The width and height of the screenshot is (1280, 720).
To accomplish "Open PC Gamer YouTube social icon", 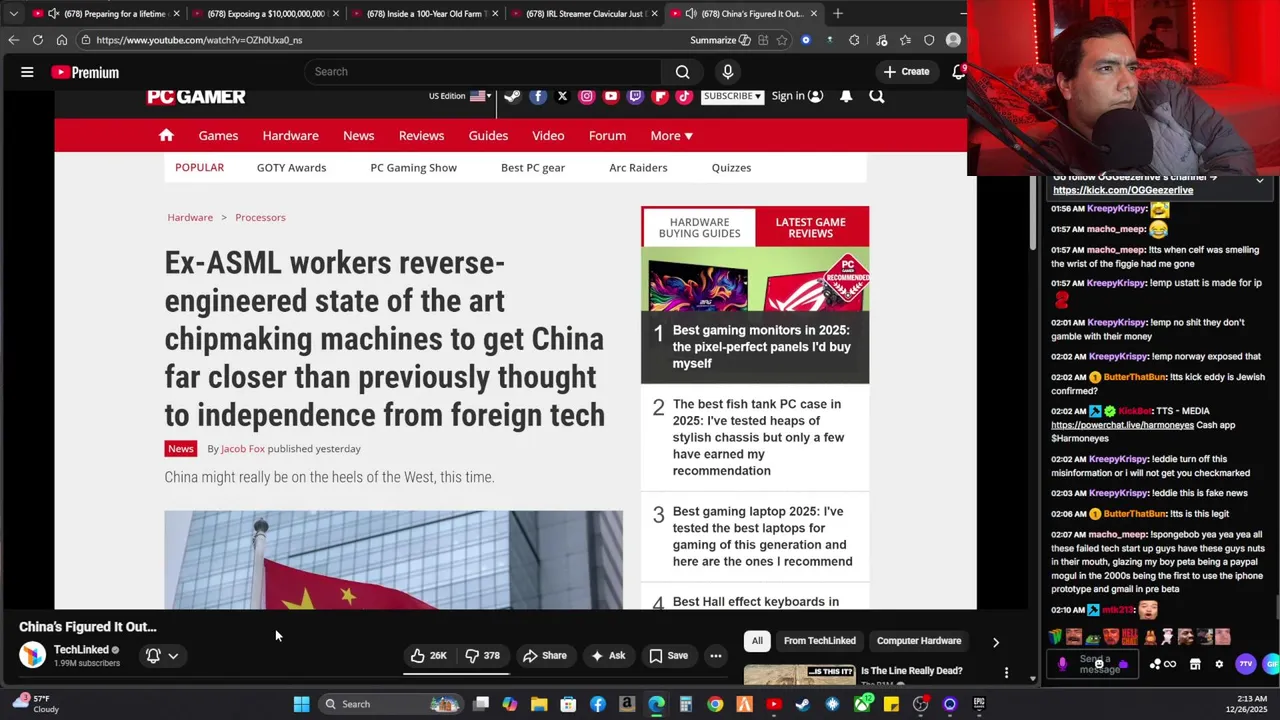I will click(611, 96).
